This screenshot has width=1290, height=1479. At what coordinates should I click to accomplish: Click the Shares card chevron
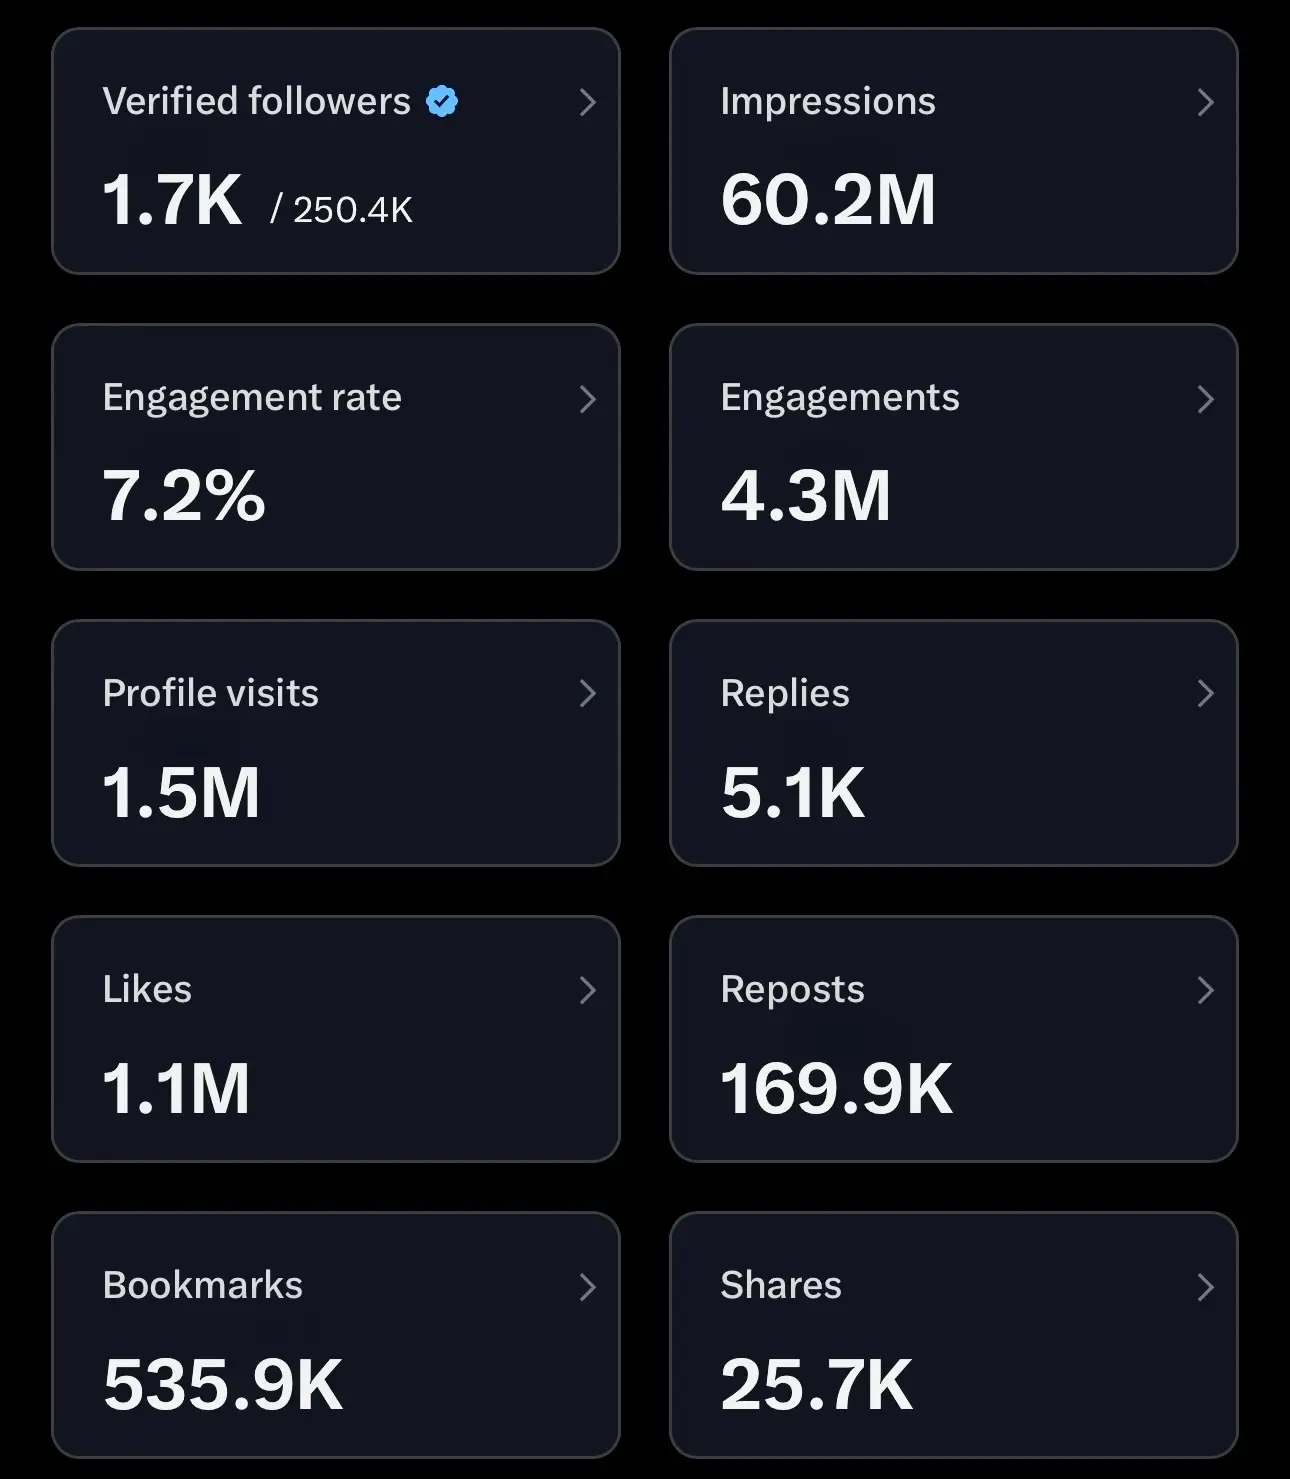pos(1206,1286)
